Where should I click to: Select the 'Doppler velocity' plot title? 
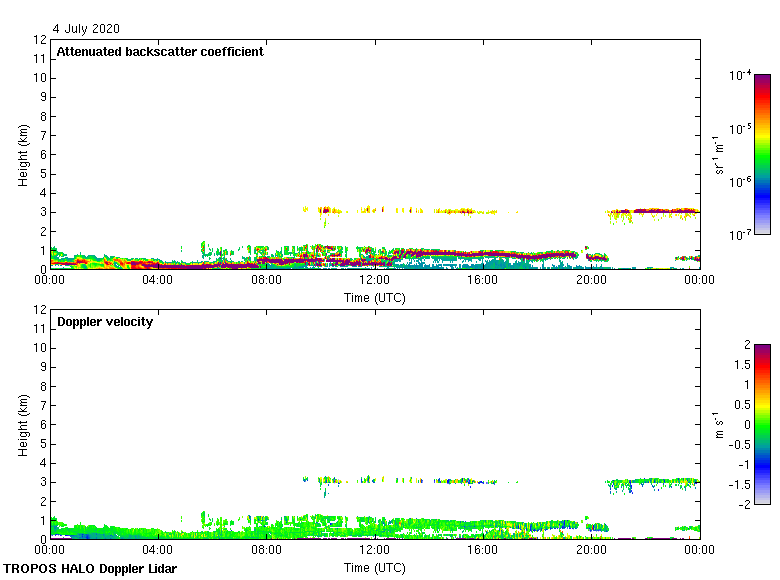point(105,322)
